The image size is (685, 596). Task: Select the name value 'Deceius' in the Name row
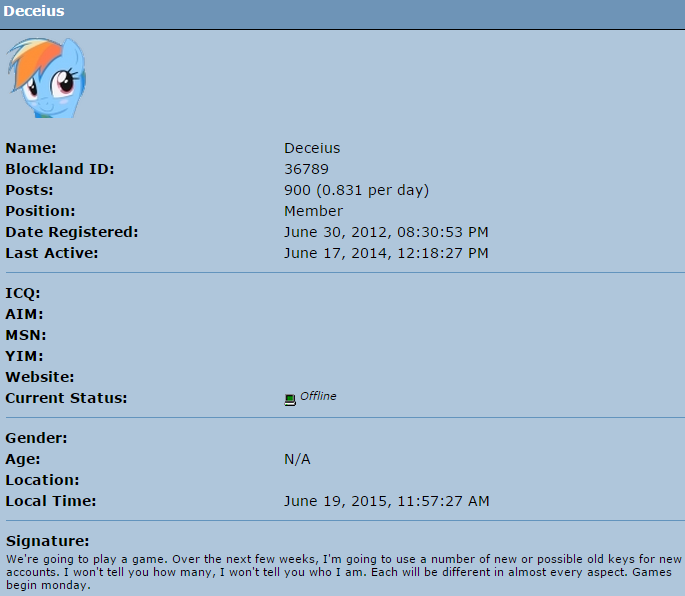pos(312,148)
